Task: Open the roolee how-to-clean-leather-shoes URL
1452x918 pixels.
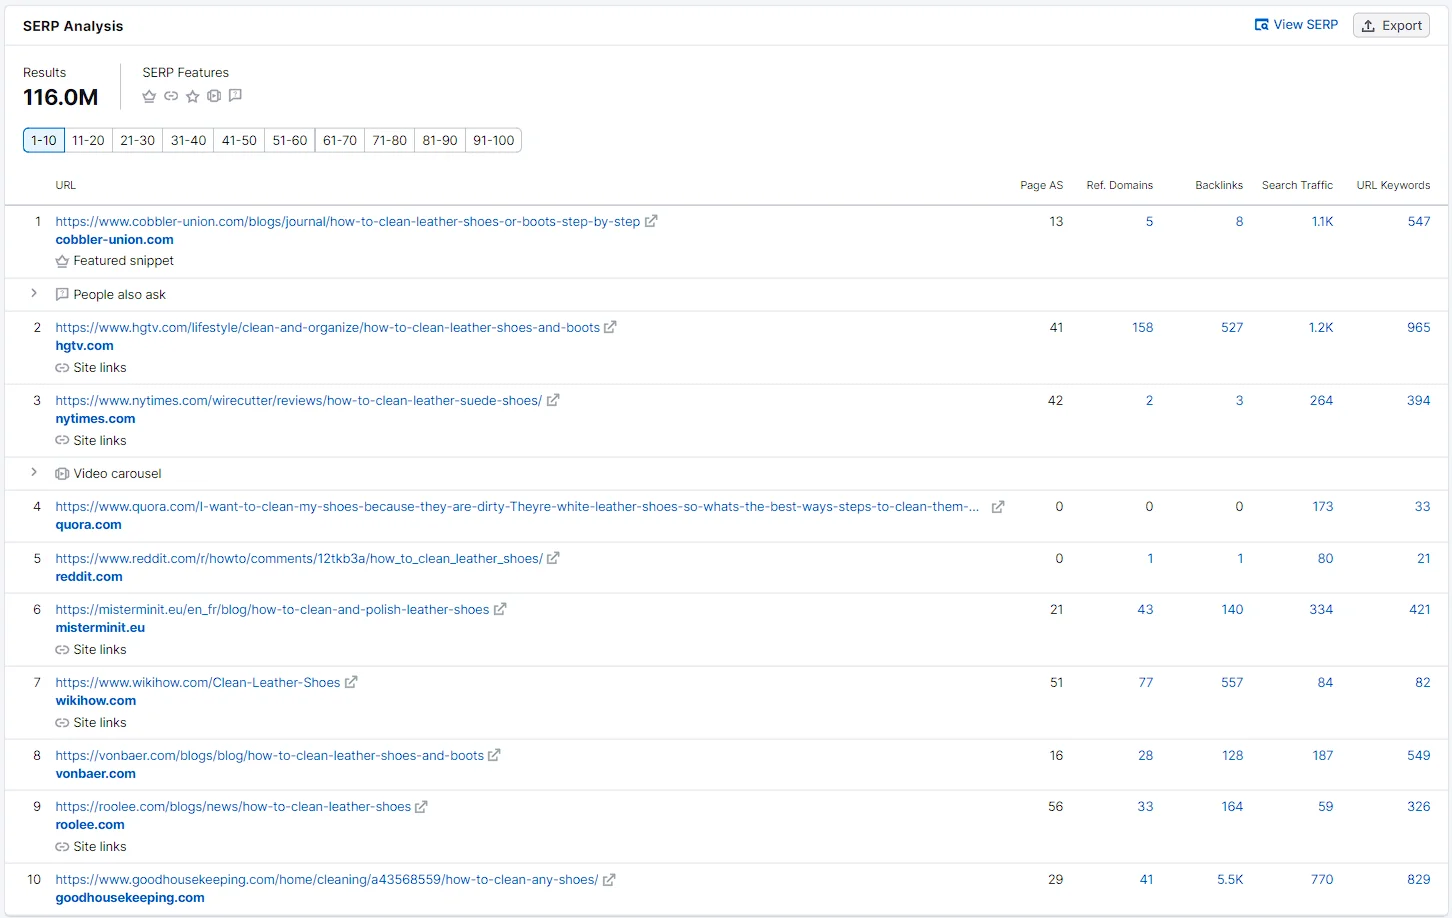Action: [x=233, y=807]
